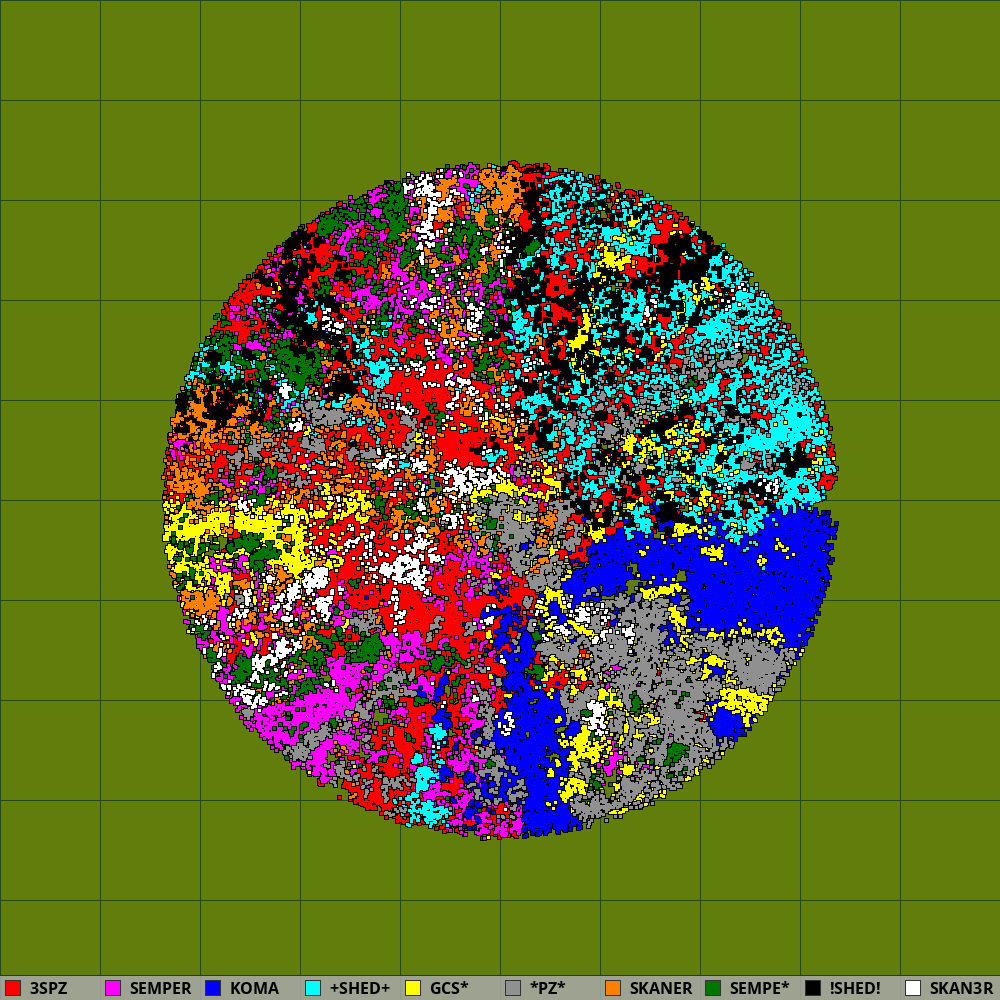Select the GCS* legend label
This screenshot has width=1000, height=1000.
449,988
